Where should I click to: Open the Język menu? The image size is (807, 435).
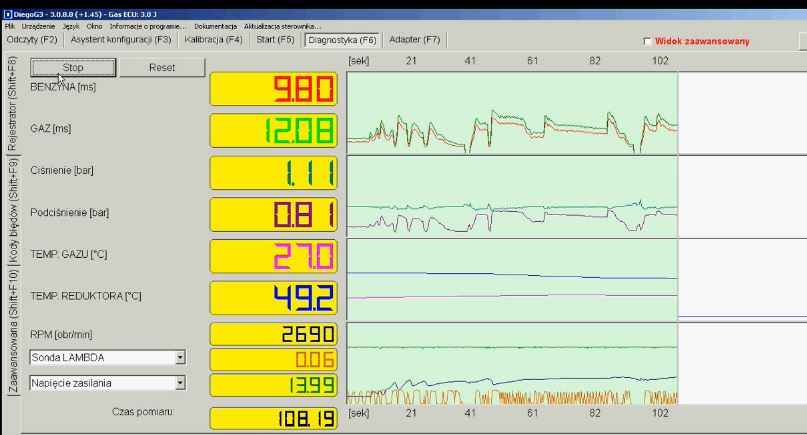[71, 26]
